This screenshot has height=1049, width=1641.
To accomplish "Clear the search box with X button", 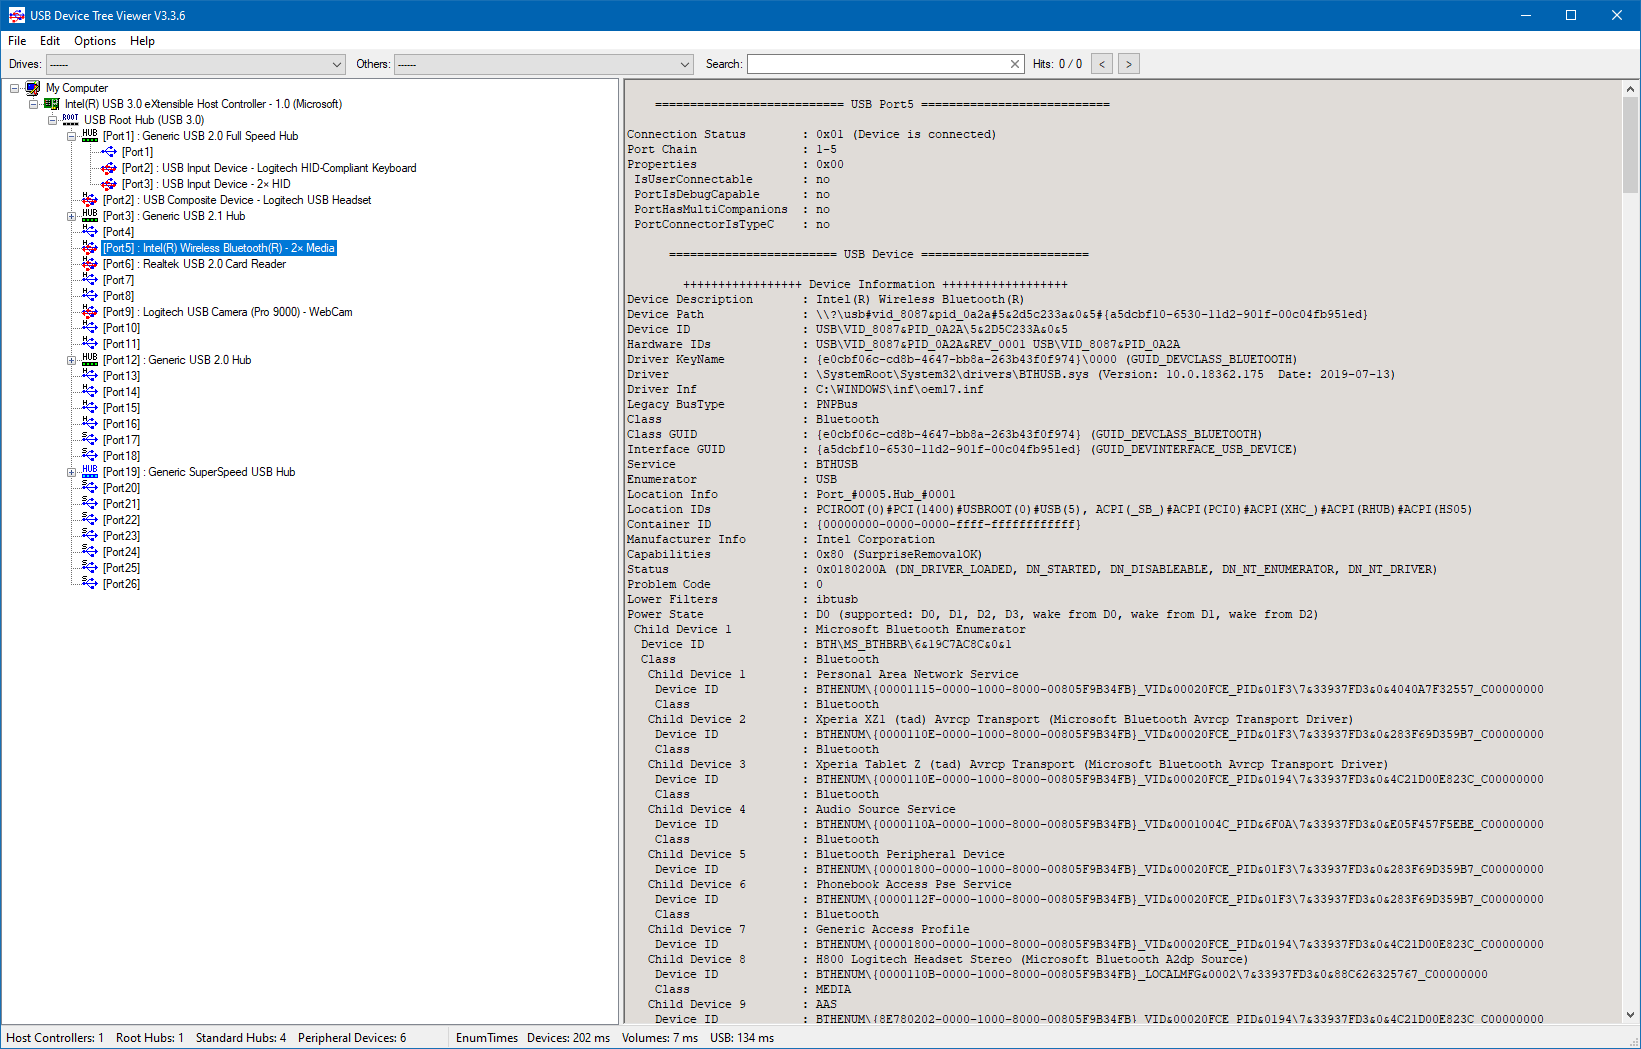I will [1015, 64].
